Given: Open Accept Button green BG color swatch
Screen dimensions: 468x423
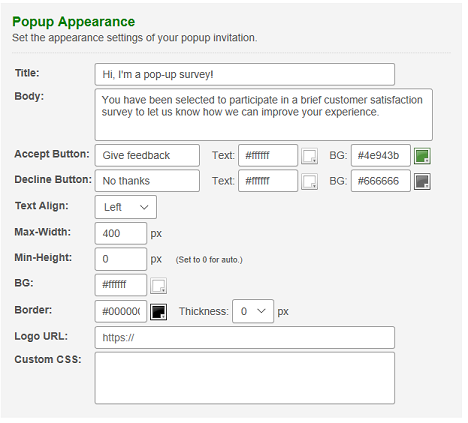Looking at the screenshot, I should (x=422, y=156).
